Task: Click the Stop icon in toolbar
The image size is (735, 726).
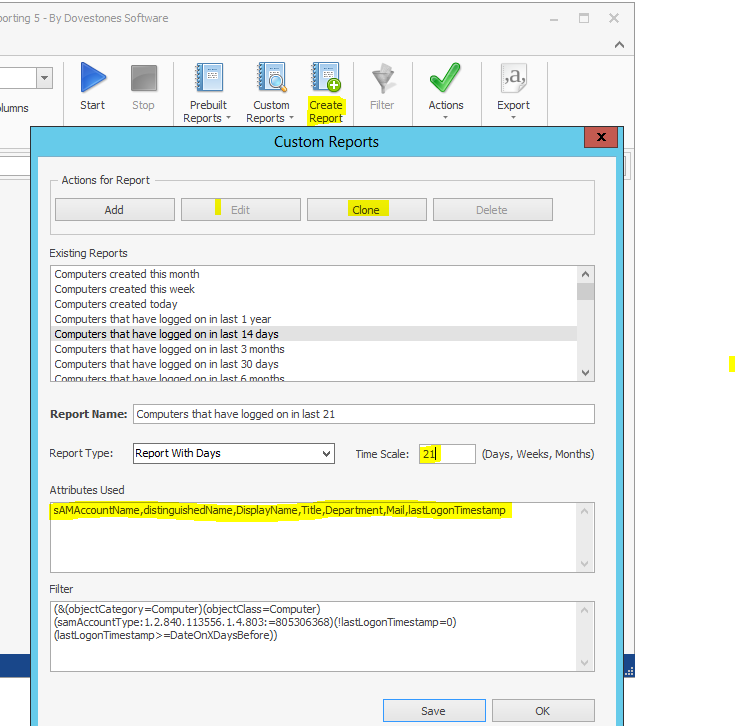Action: coord(143,78)
